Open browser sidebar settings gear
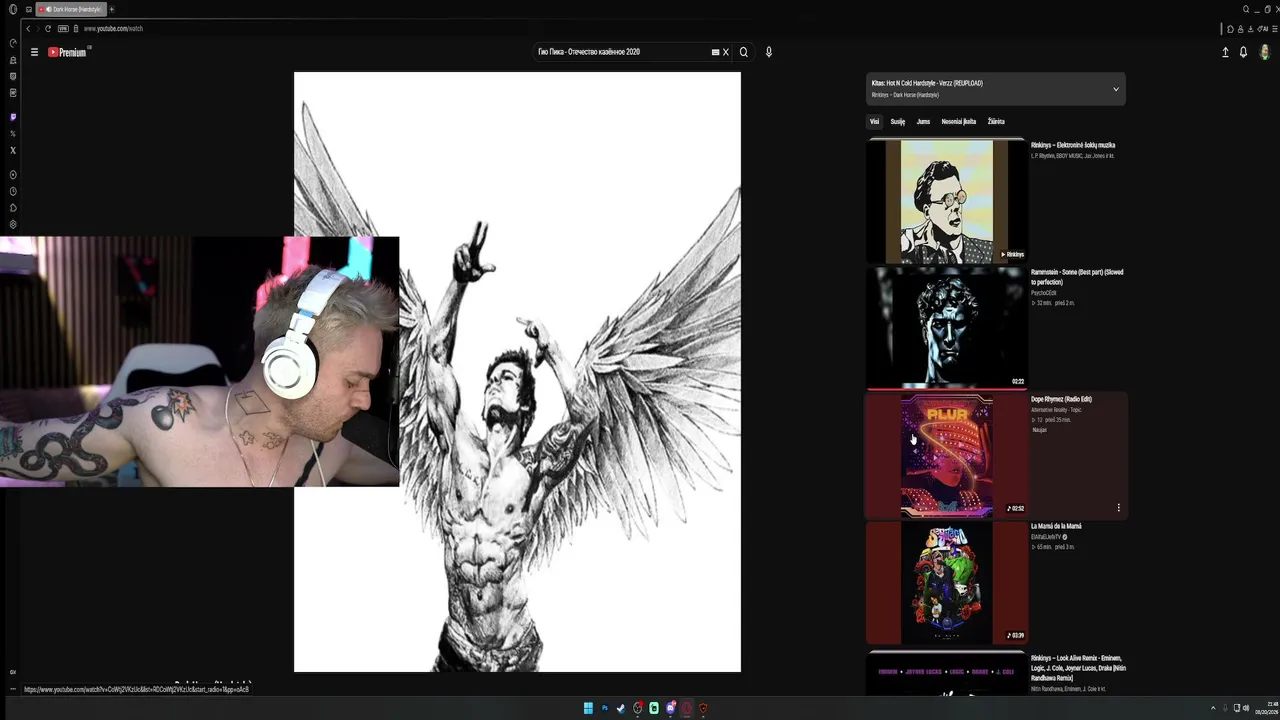Image resolution: width=1280 pixels, height=720 pixels. 13,224
